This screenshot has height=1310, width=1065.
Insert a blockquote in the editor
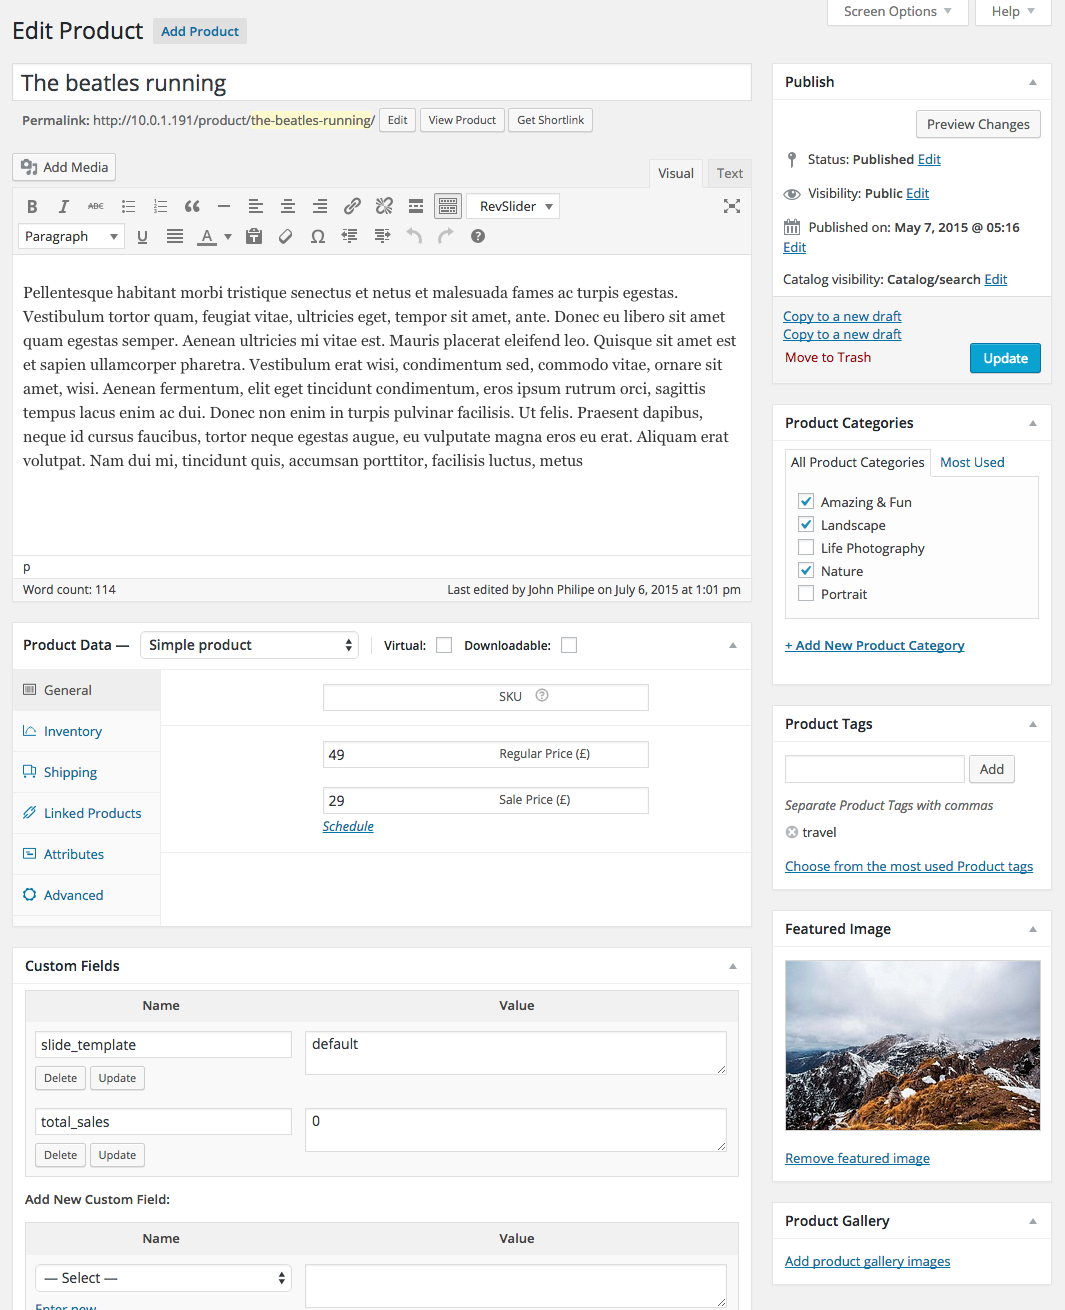(192, 206)
